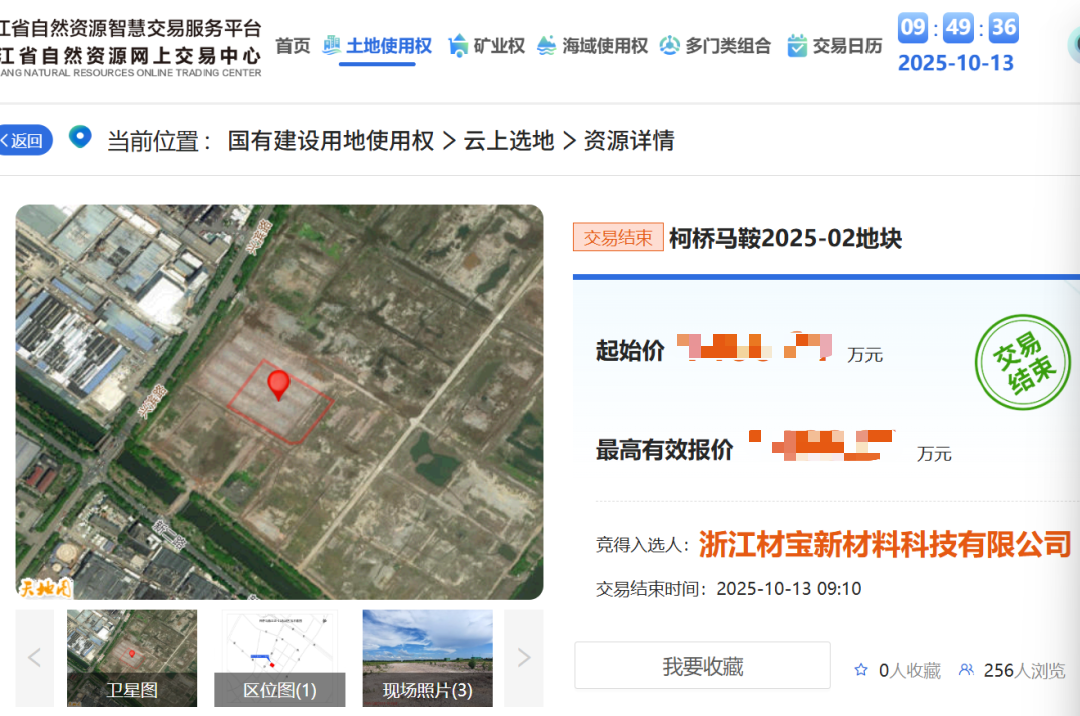The width and height of the screenshot is (1080, 716).
Task: Open the 交易日历 calendar icon
Action: [796, 44]
